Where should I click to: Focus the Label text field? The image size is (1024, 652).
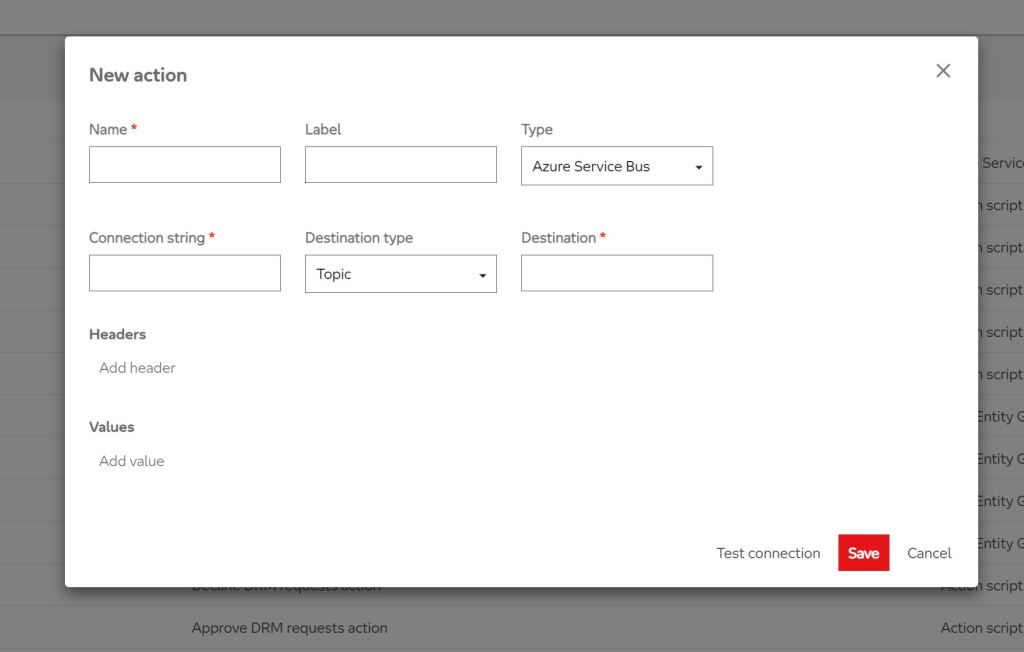(x=400, y=165)
